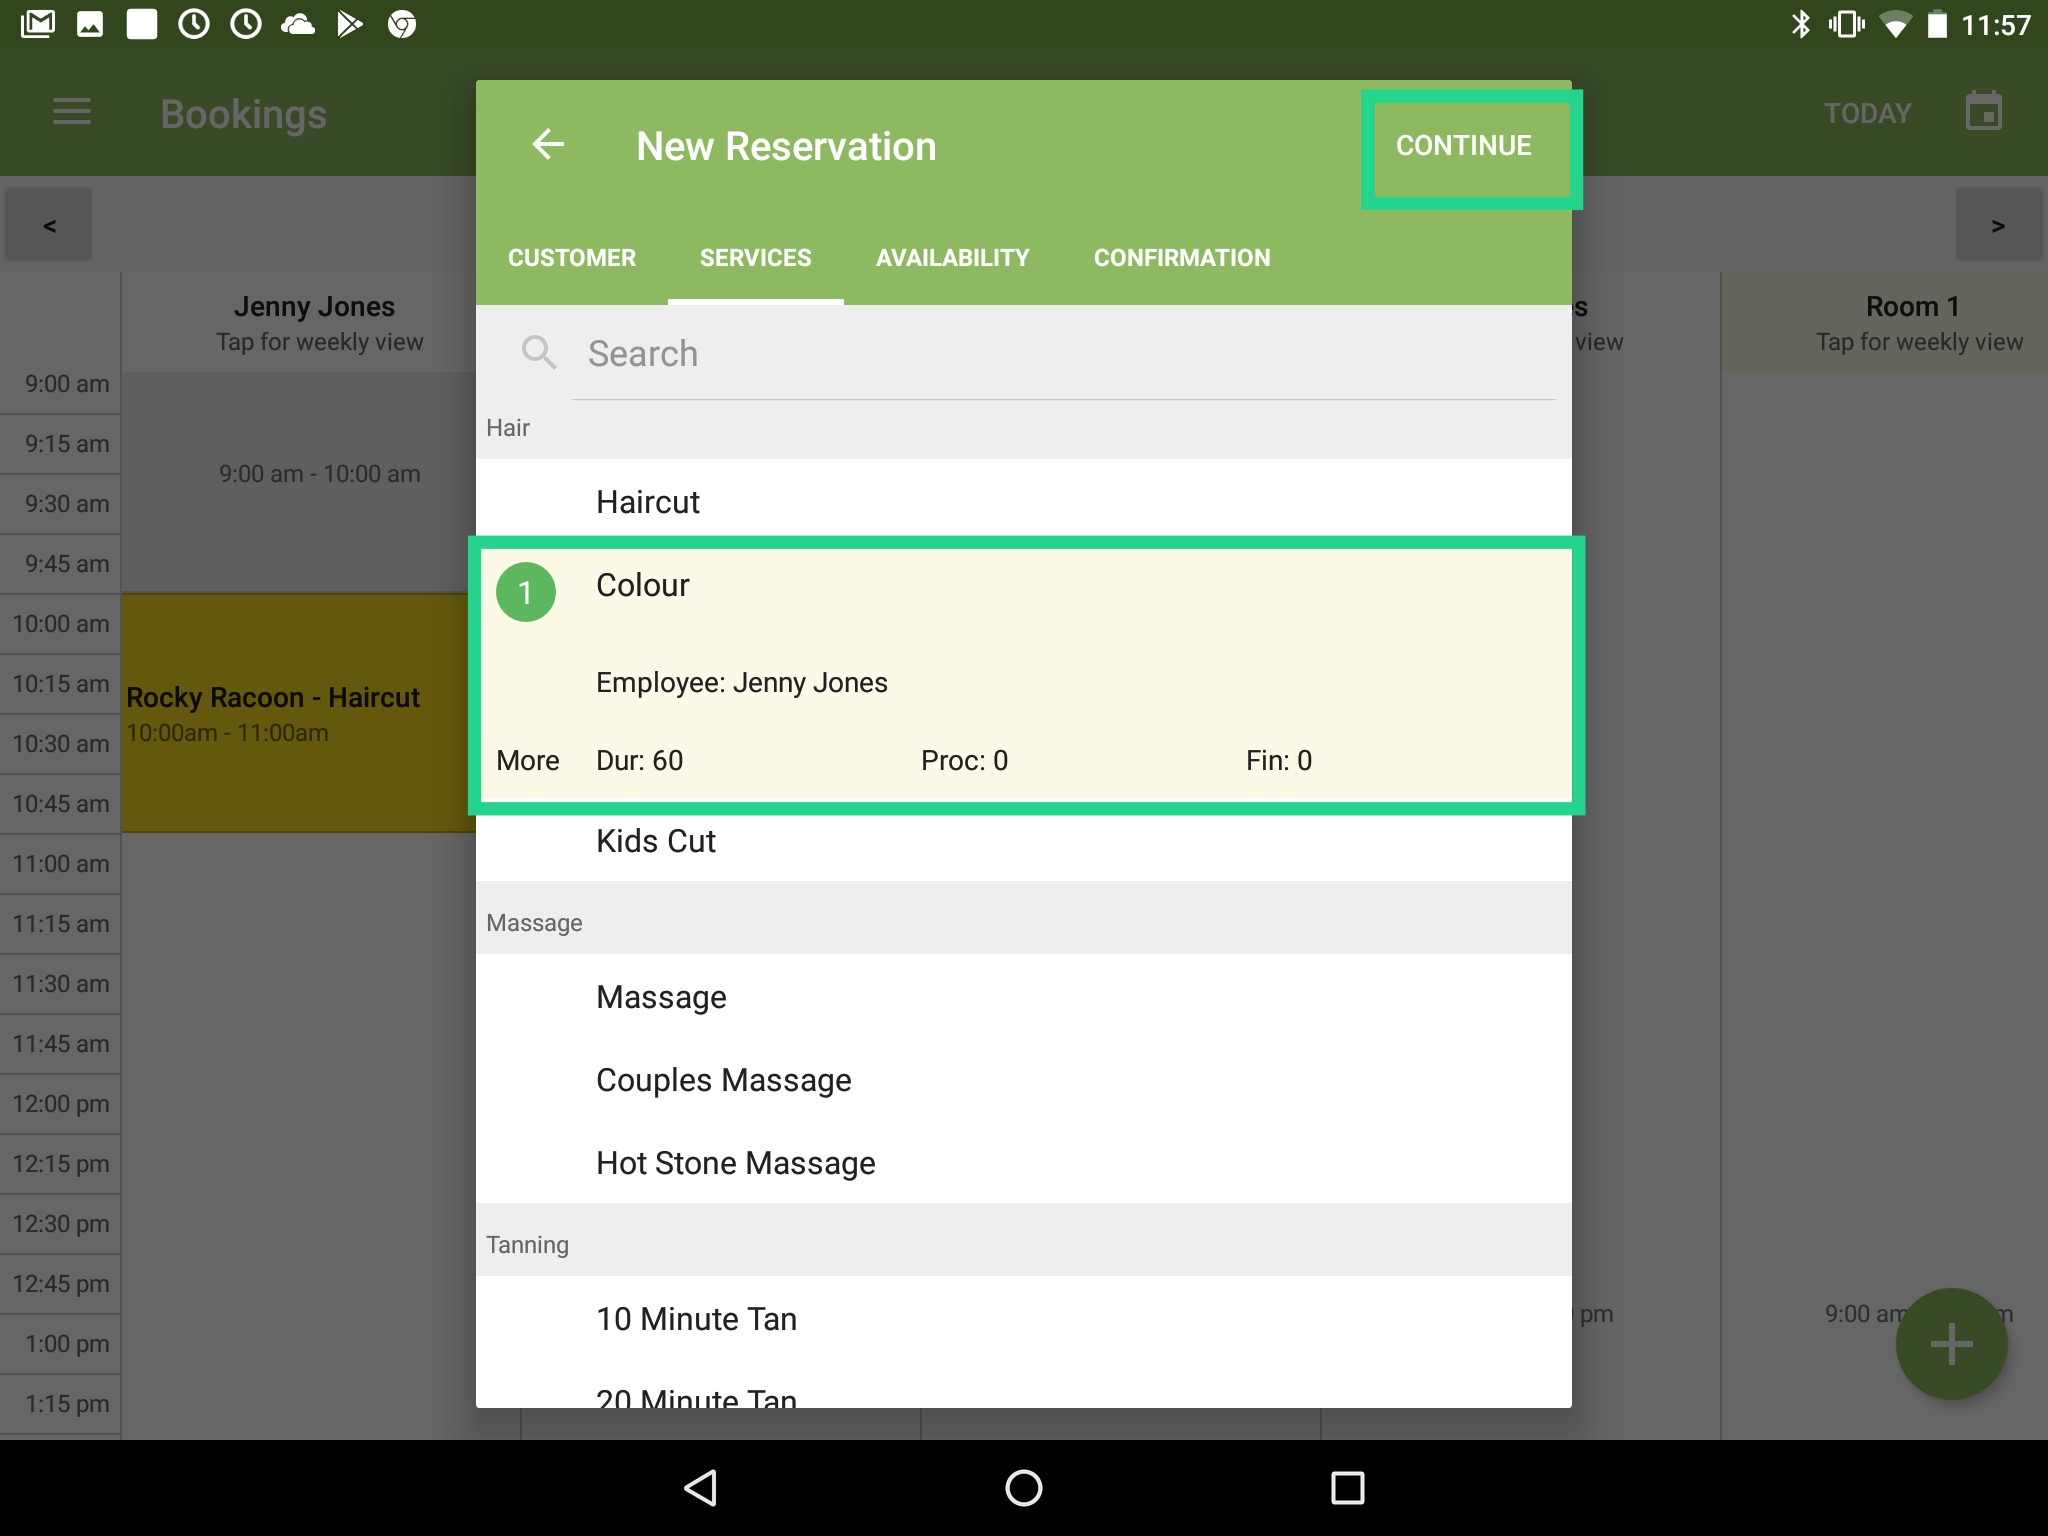Tap the search magnifier icon
The image size is (2048, 1536).
[539, 353]
